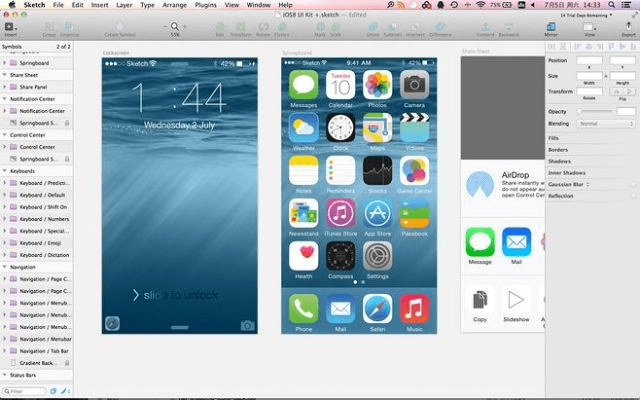Toggle lock on Gradient Back layer
The width and height of the screenshot is (640, 400).
[67, 363]
